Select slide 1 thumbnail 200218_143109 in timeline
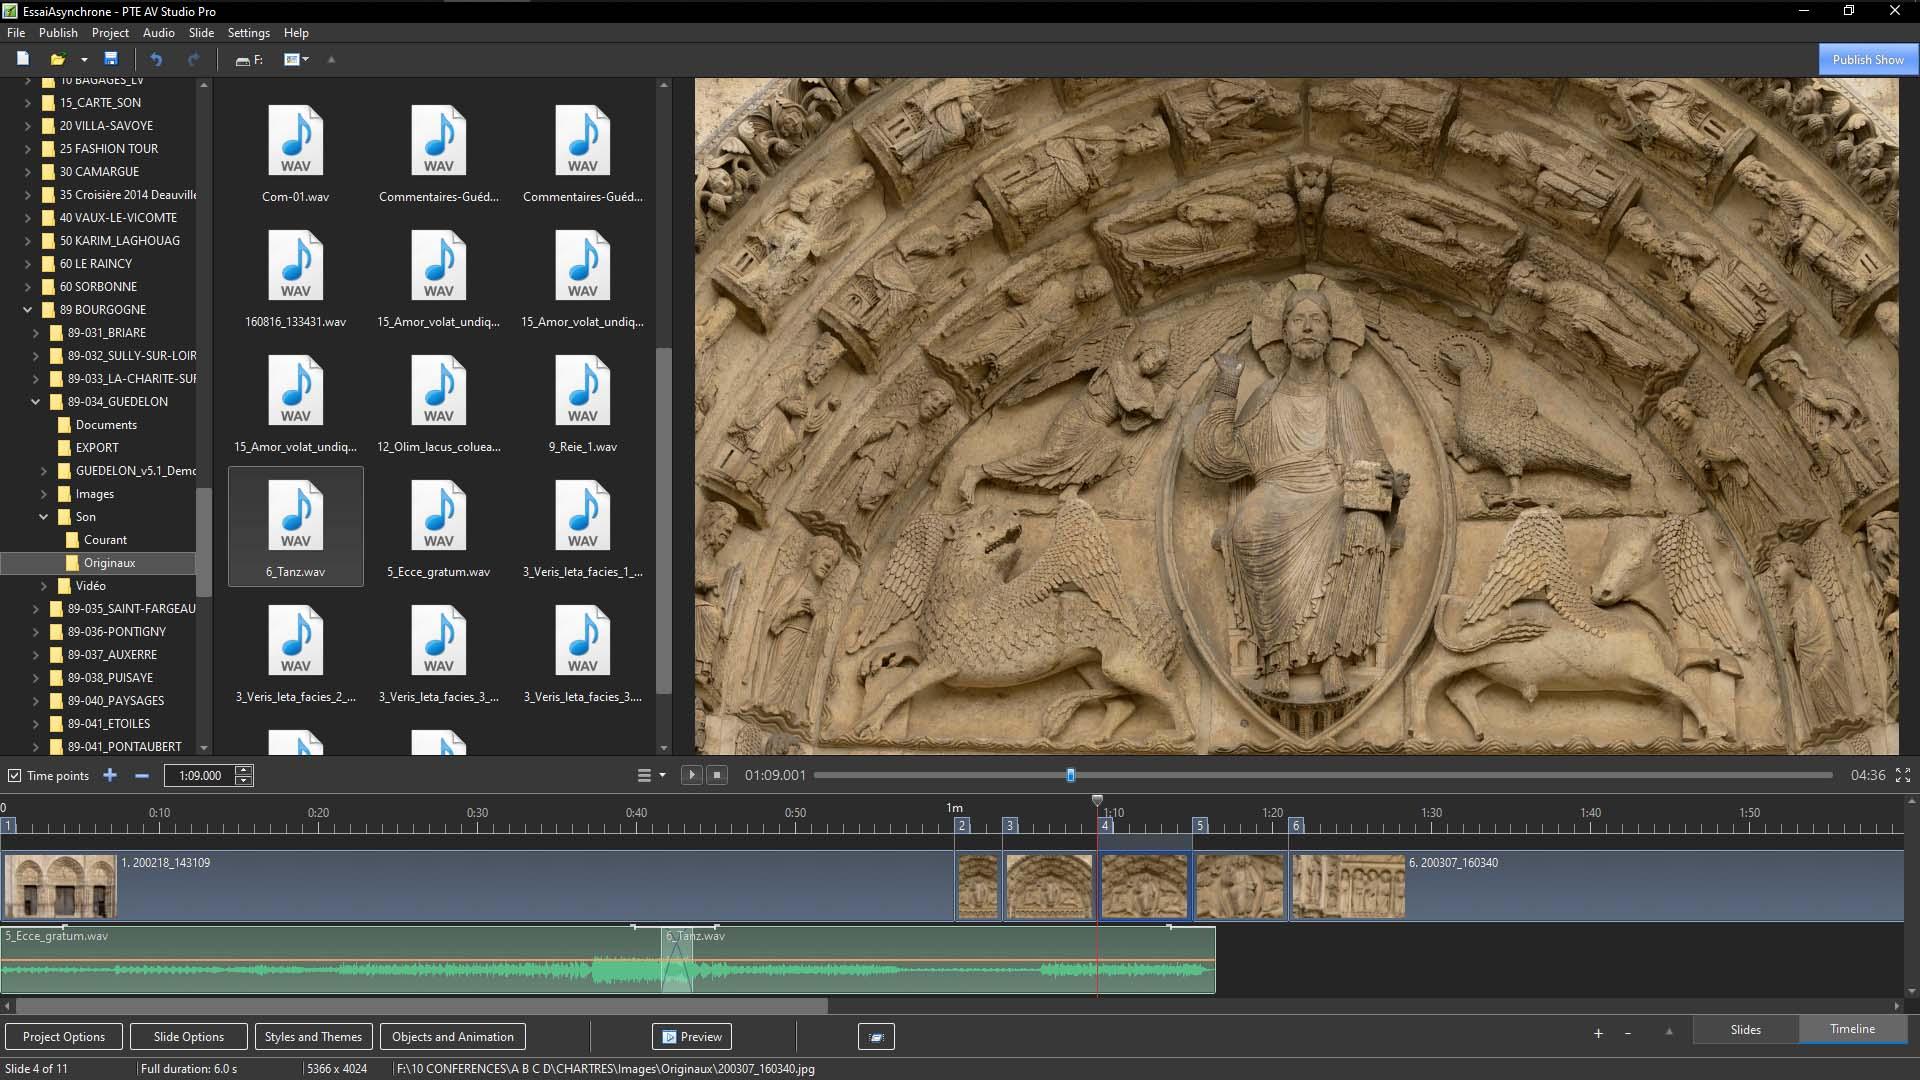Viewport: 1920px width, 1080px height. (x=60, y=887)
